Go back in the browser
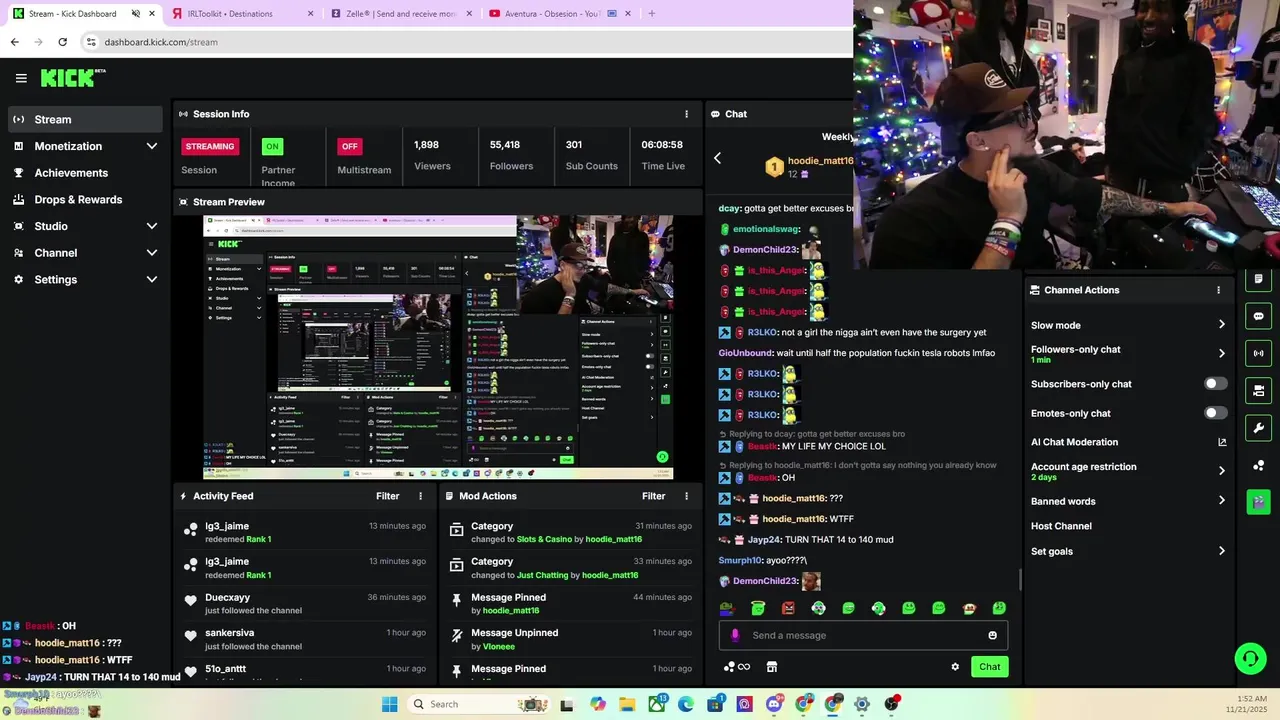The image size is (1280, 720). [x=14, y=42]
